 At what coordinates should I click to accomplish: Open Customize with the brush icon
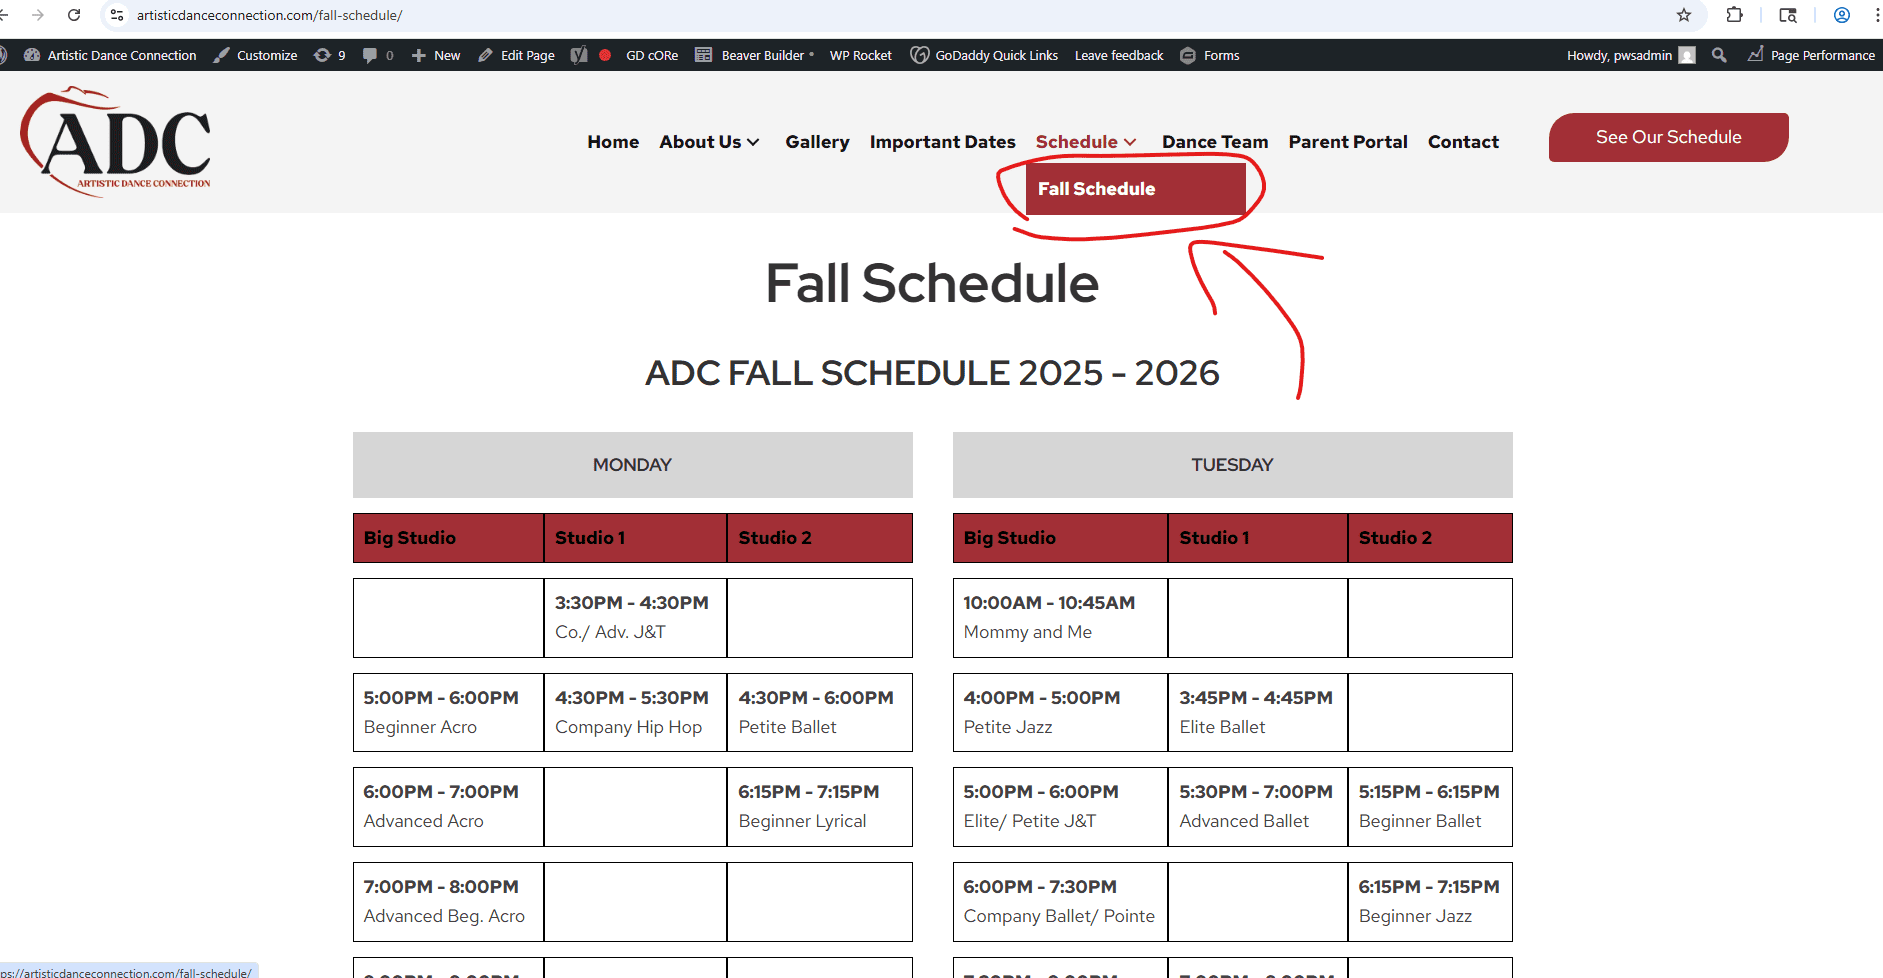click(x=255, y=55)
